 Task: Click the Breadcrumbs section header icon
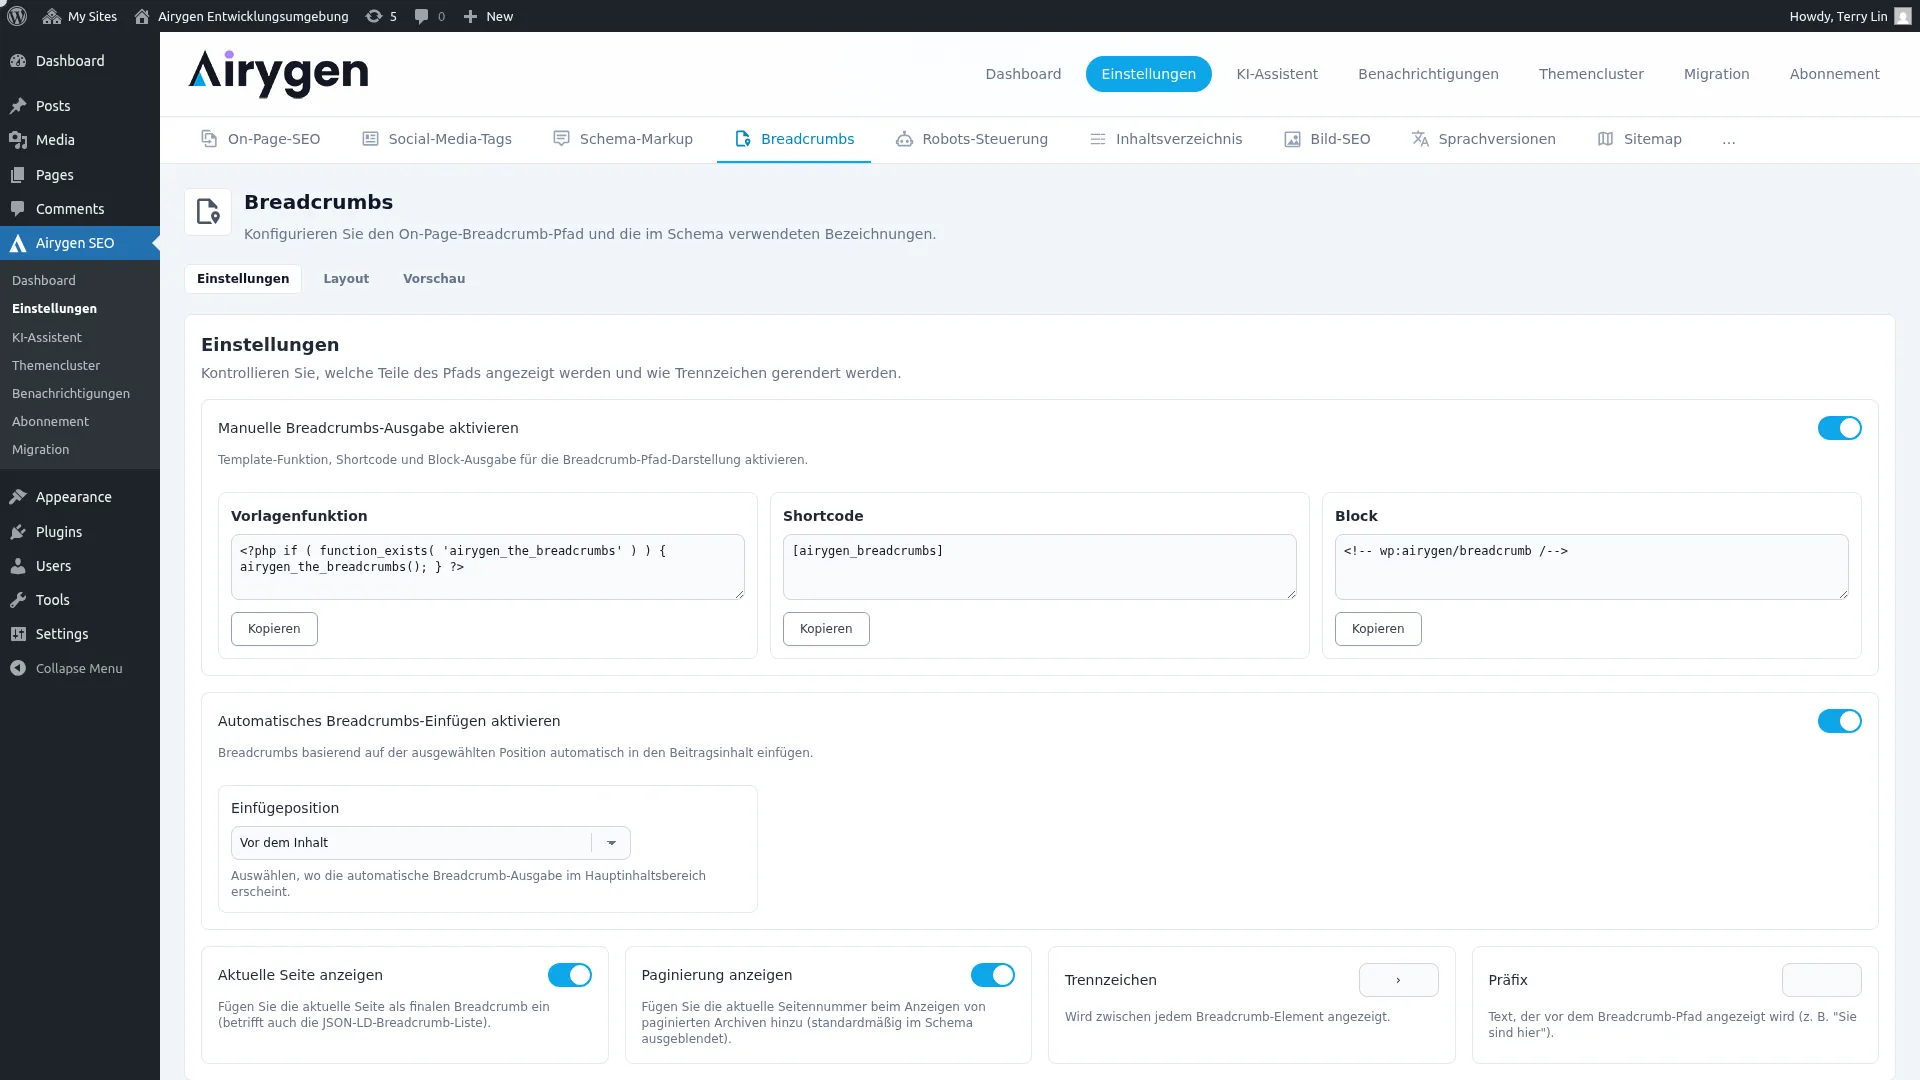click(x=208, y=212)
